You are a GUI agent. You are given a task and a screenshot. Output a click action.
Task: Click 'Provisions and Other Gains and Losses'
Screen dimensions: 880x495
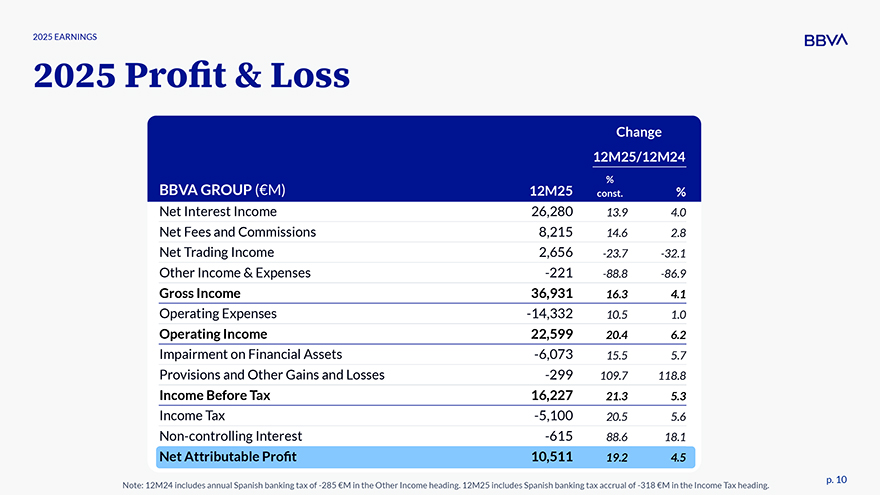pos(272,375)
